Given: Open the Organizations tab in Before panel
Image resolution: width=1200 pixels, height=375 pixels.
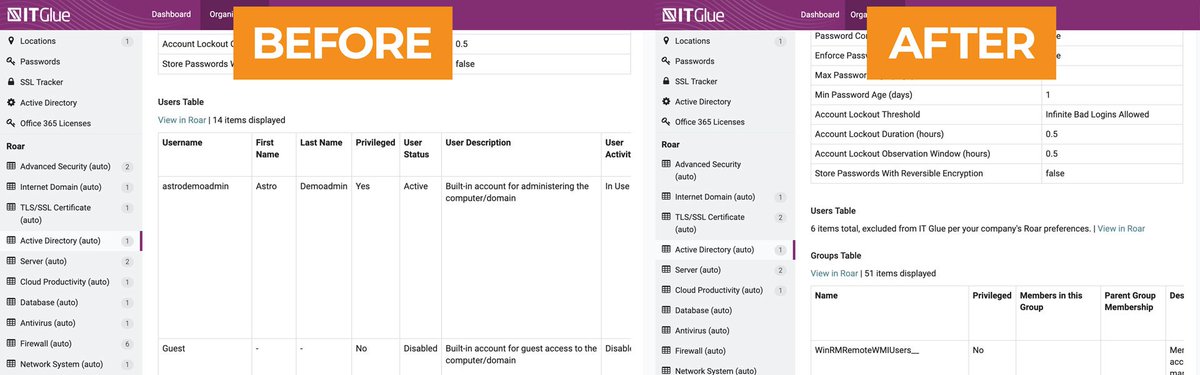Looking at the screenshot, I should (221, 14).
